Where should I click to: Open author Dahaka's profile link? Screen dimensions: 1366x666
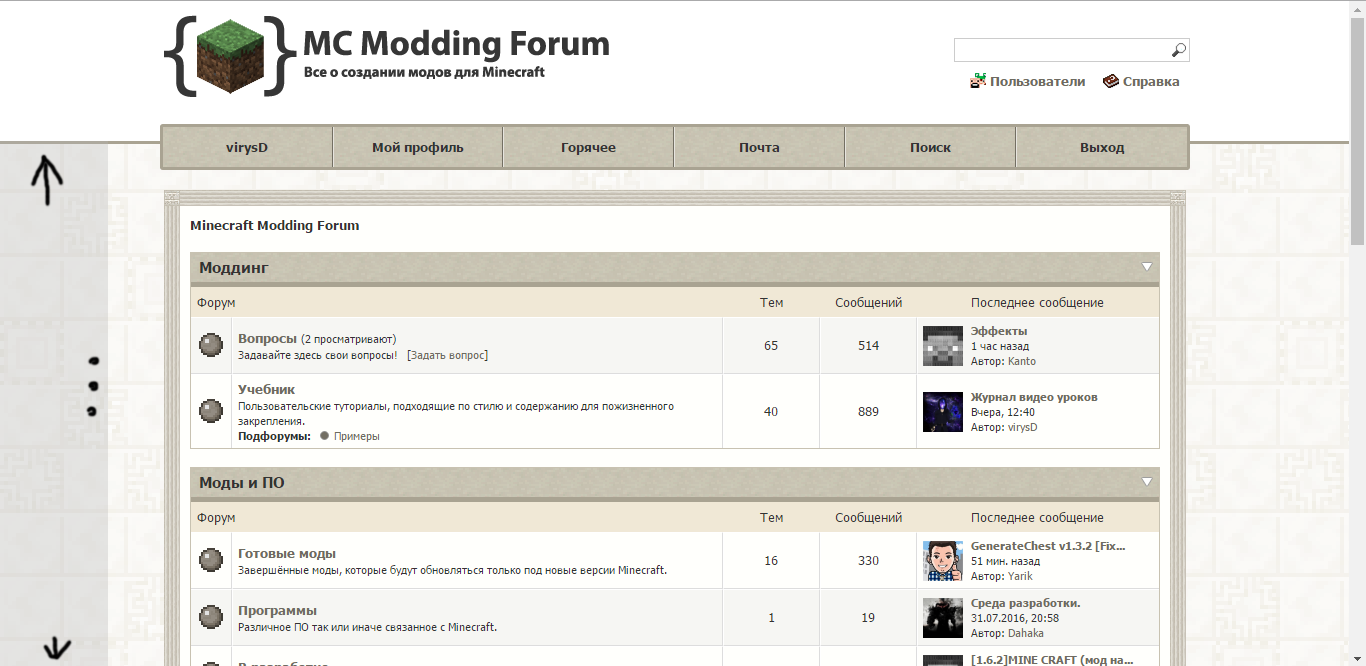pyautogui.click(x=1026, y=633)
